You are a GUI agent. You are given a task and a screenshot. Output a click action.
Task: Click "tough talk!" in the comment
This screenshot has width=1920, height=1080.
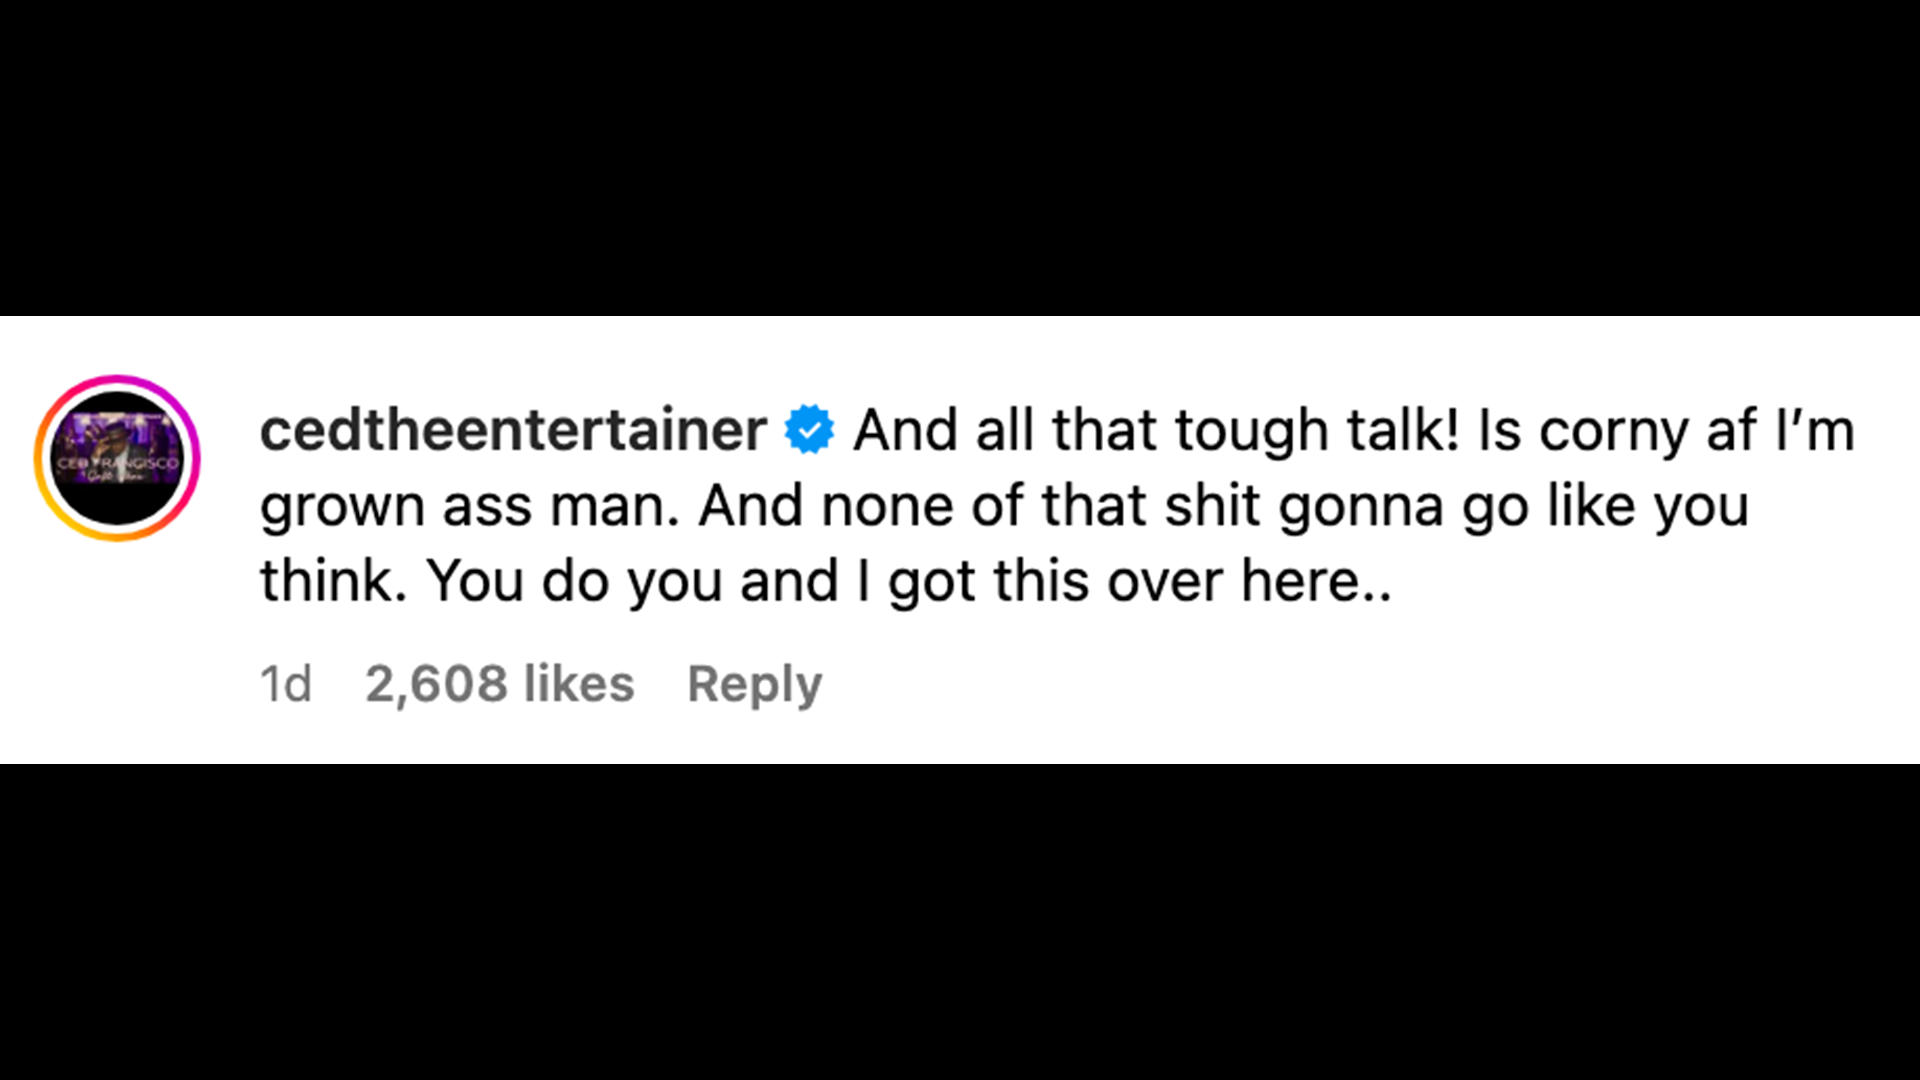tap(1317, 431)
